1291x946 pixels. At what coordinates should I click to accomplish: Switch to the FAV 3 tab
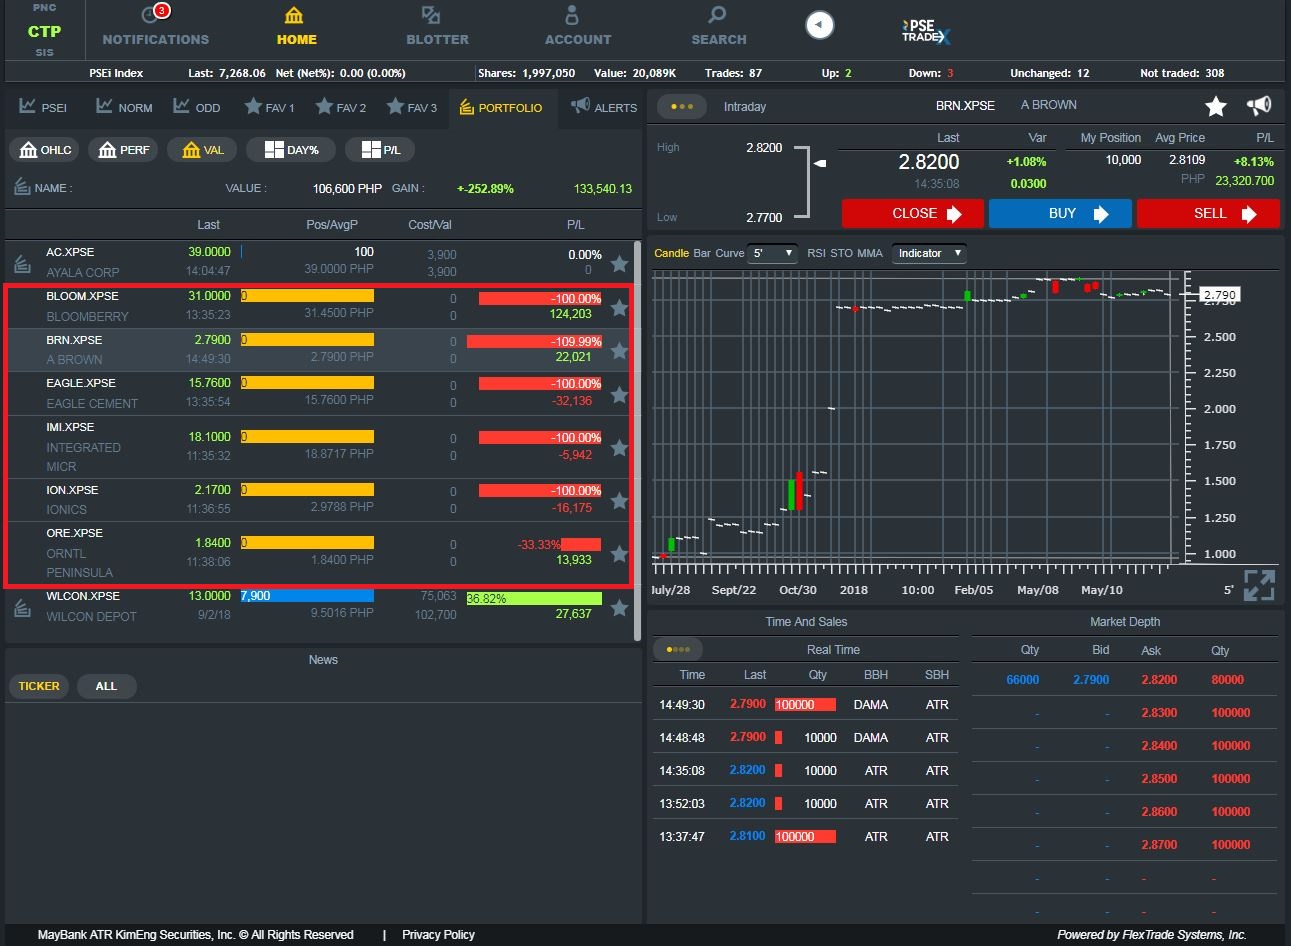pyautogui.click(x=412, y=107)
